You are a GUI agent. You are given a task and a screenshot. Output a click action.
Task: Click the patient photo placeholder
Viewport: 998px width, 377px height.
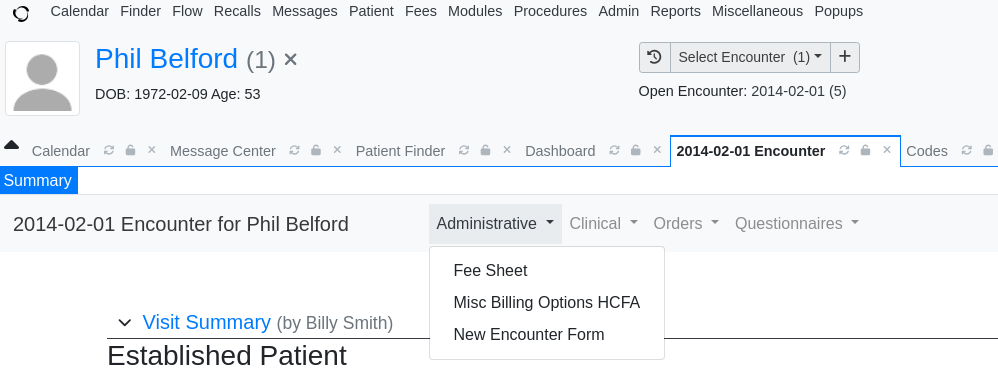(43, 78)
